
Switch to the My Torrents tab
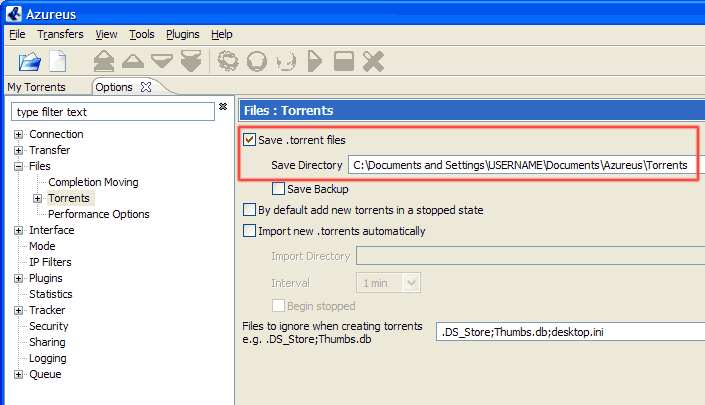click(x=36, y=87)
